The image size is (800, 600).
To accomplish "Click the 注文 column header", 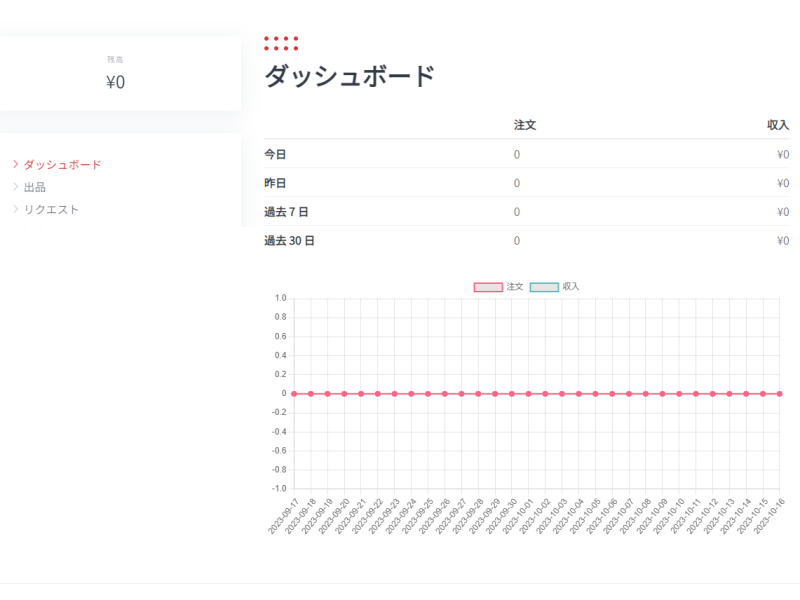I will [525, 125].
